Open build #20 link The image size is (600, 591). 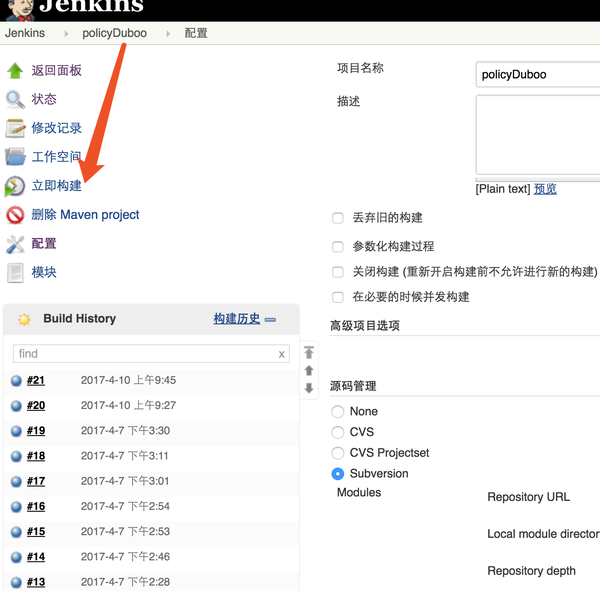click(36, 406)
